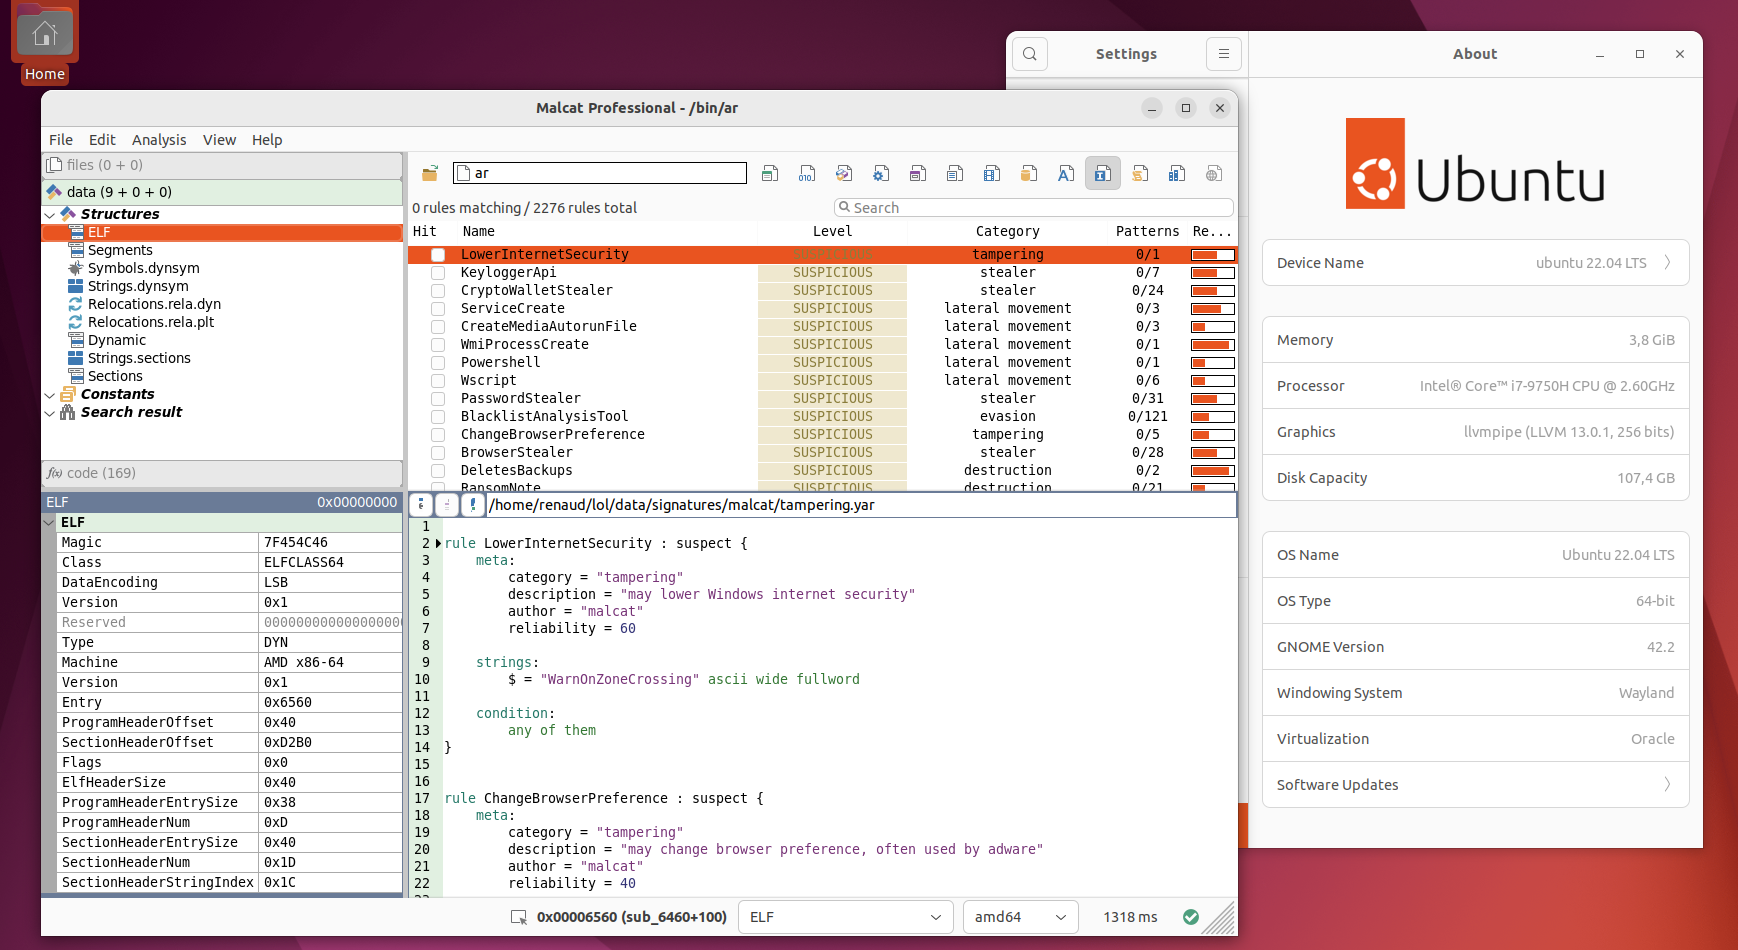Open the Software Updates row chevron

(1667, 785)
